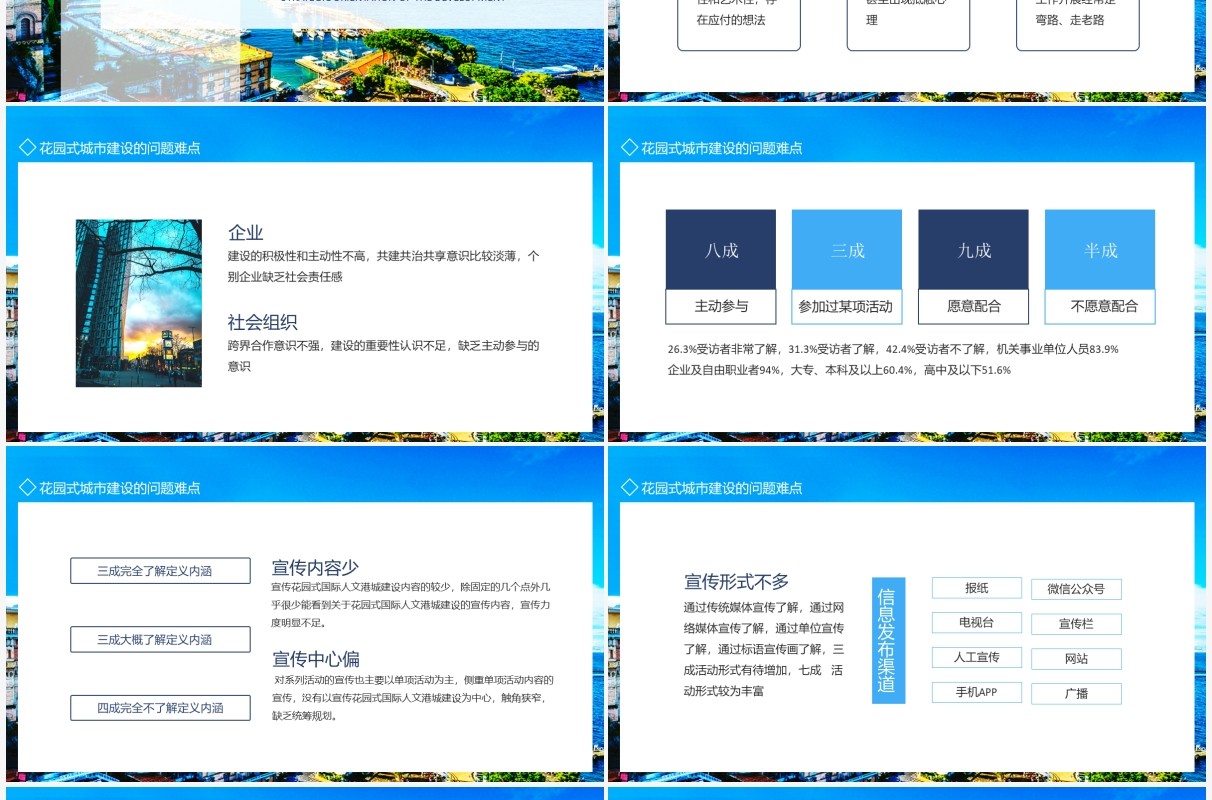Select the 三成完全了解定义内涵 box
This screenshot has height=800, width=1212.
coord(160,571)
